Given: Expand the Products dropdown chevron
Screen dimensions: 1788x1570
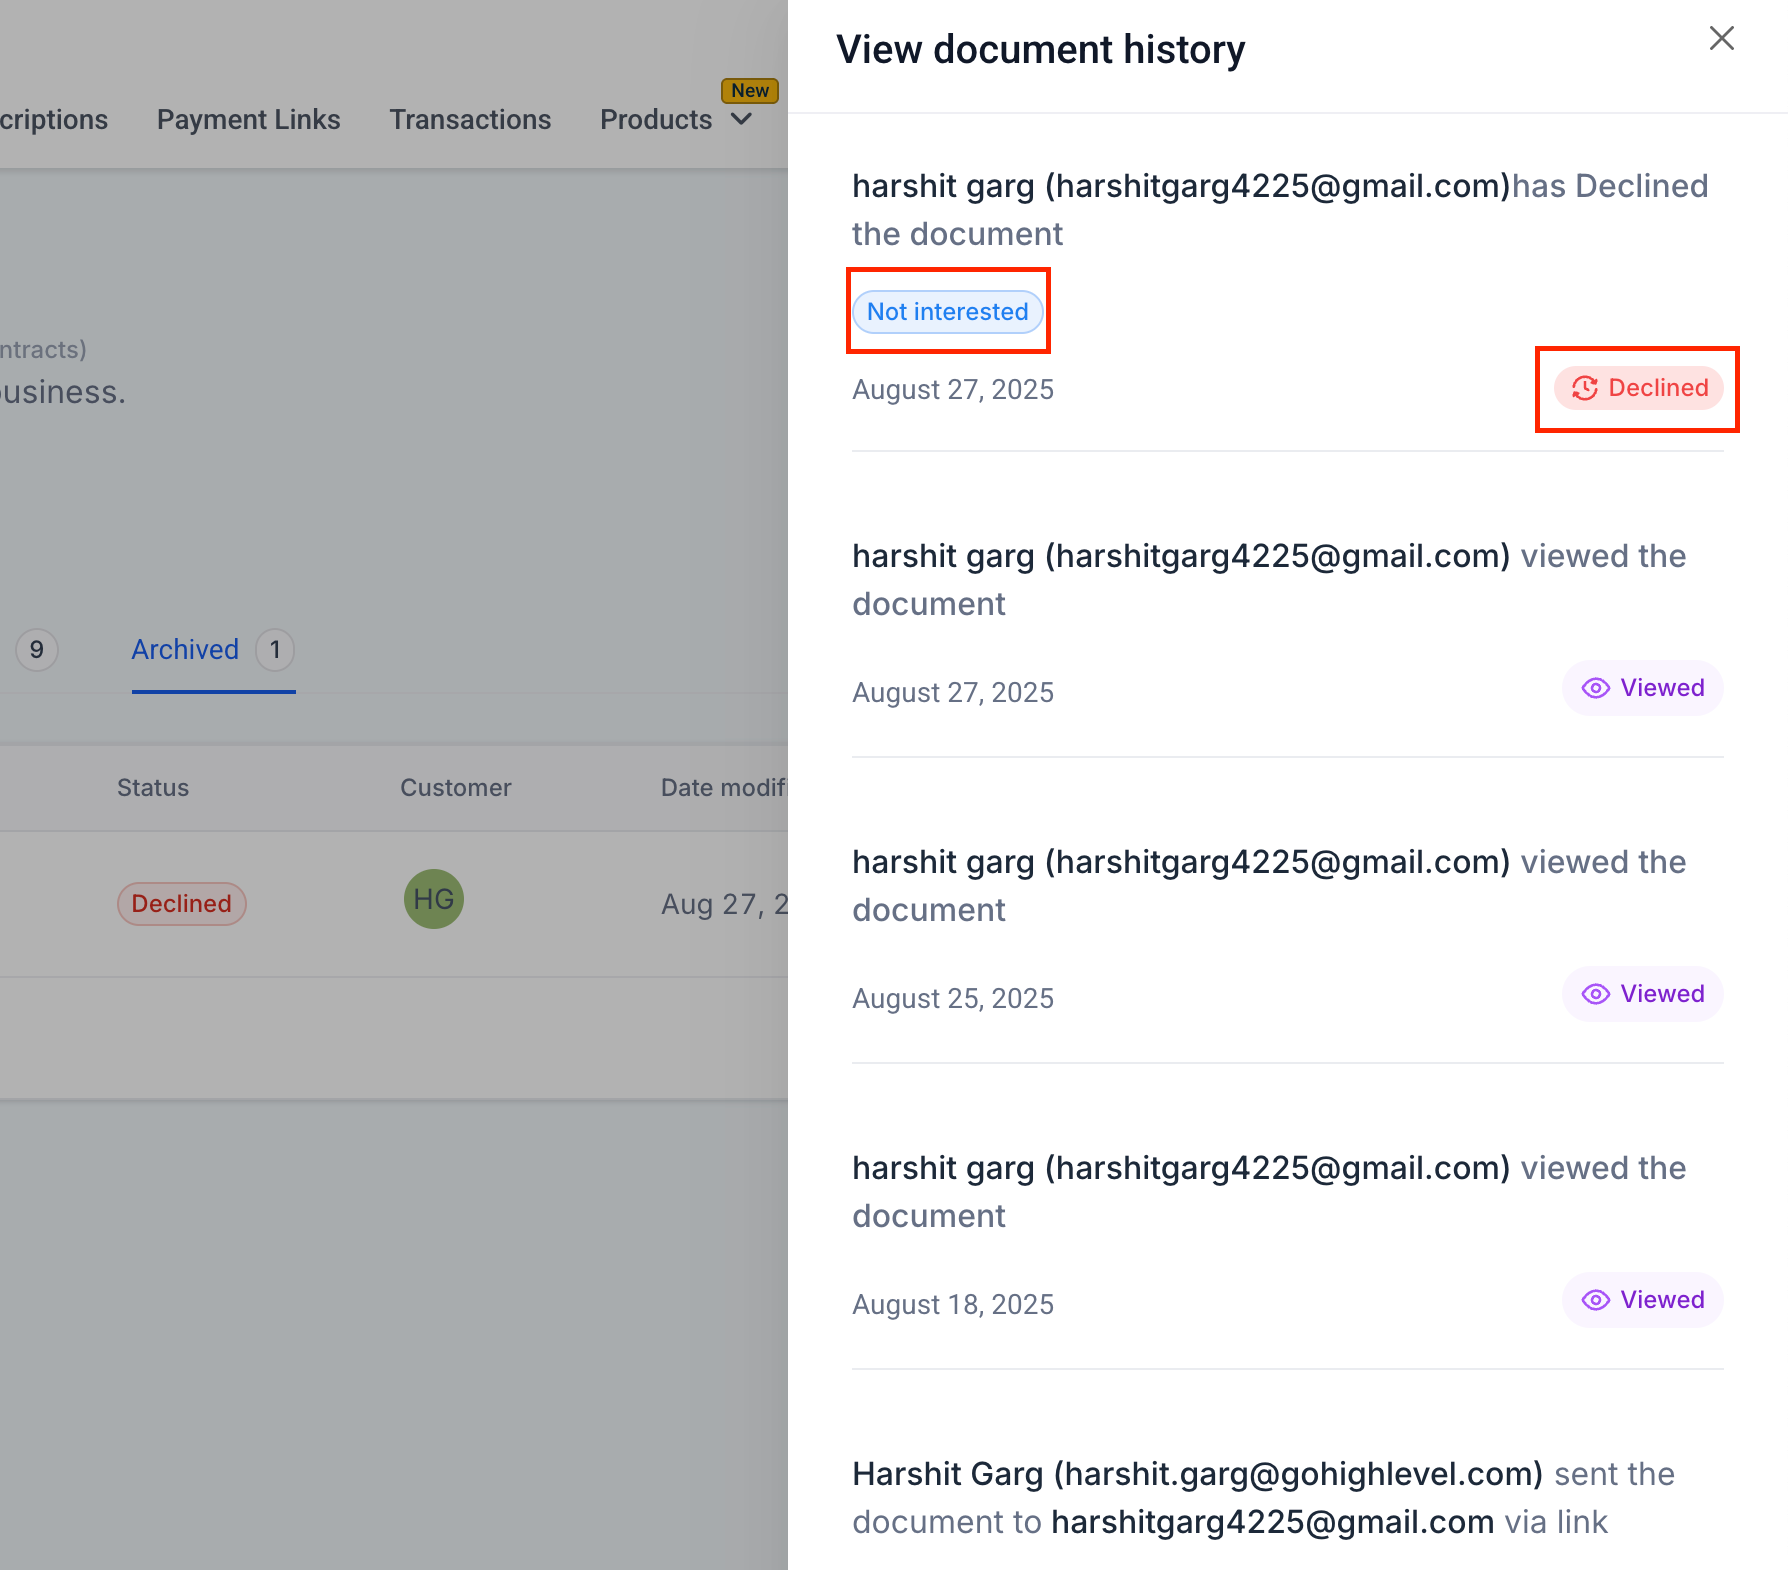Looking at the screenshot, I should 742,120.
